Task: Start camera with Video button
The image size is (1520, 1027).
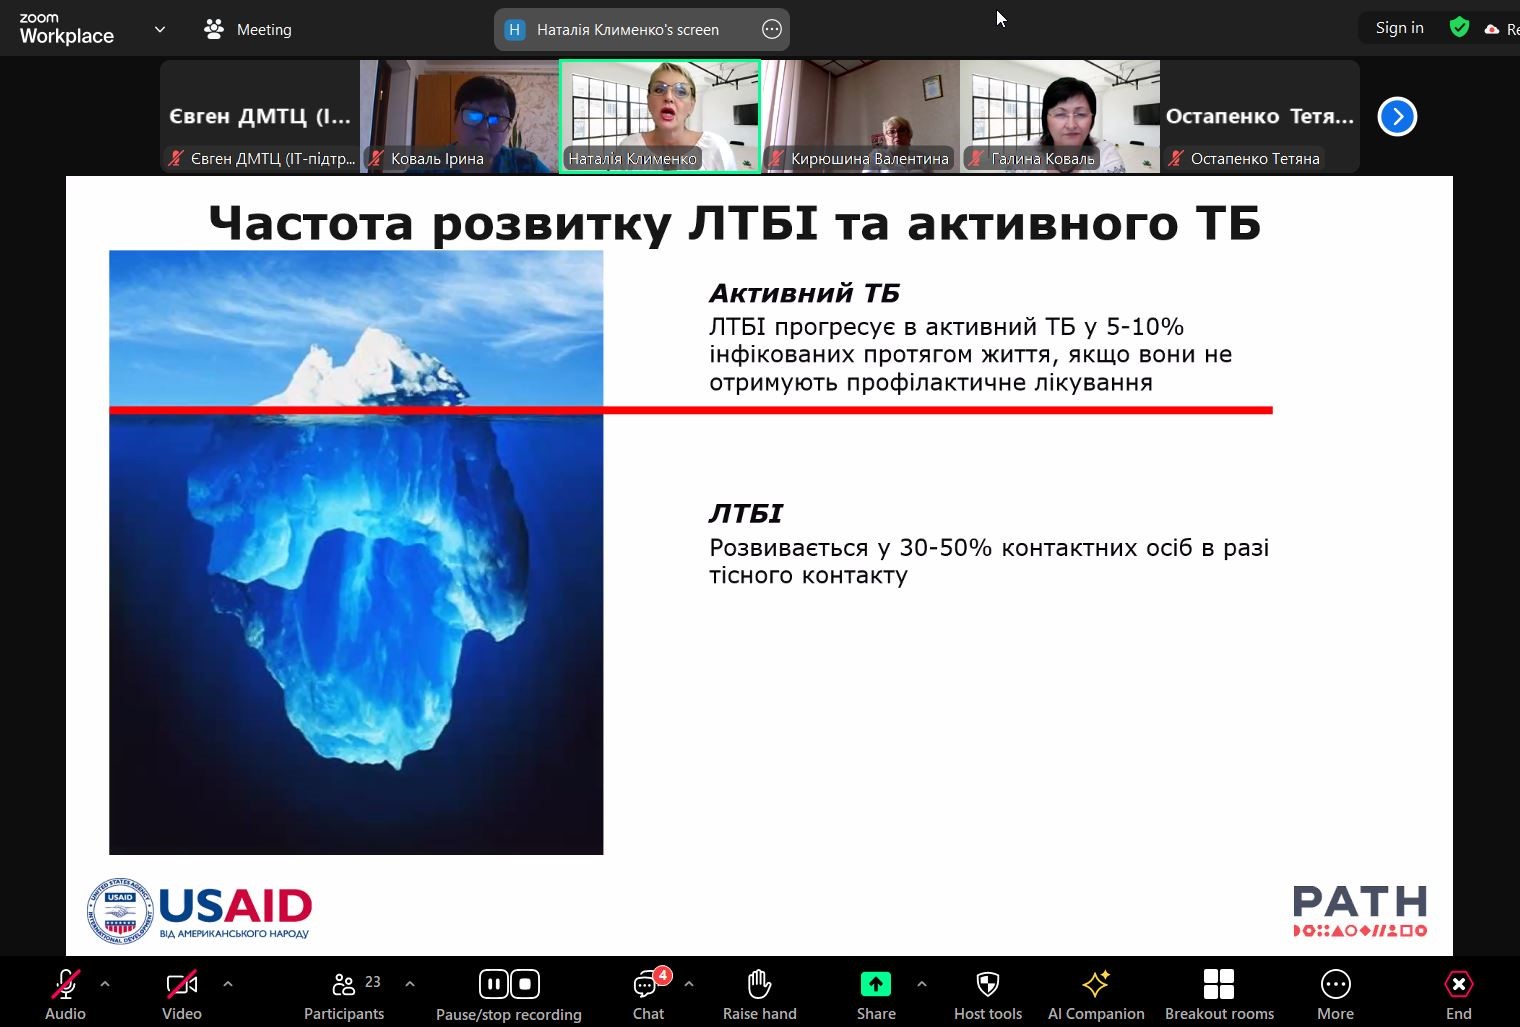Action: coord(181,985)
